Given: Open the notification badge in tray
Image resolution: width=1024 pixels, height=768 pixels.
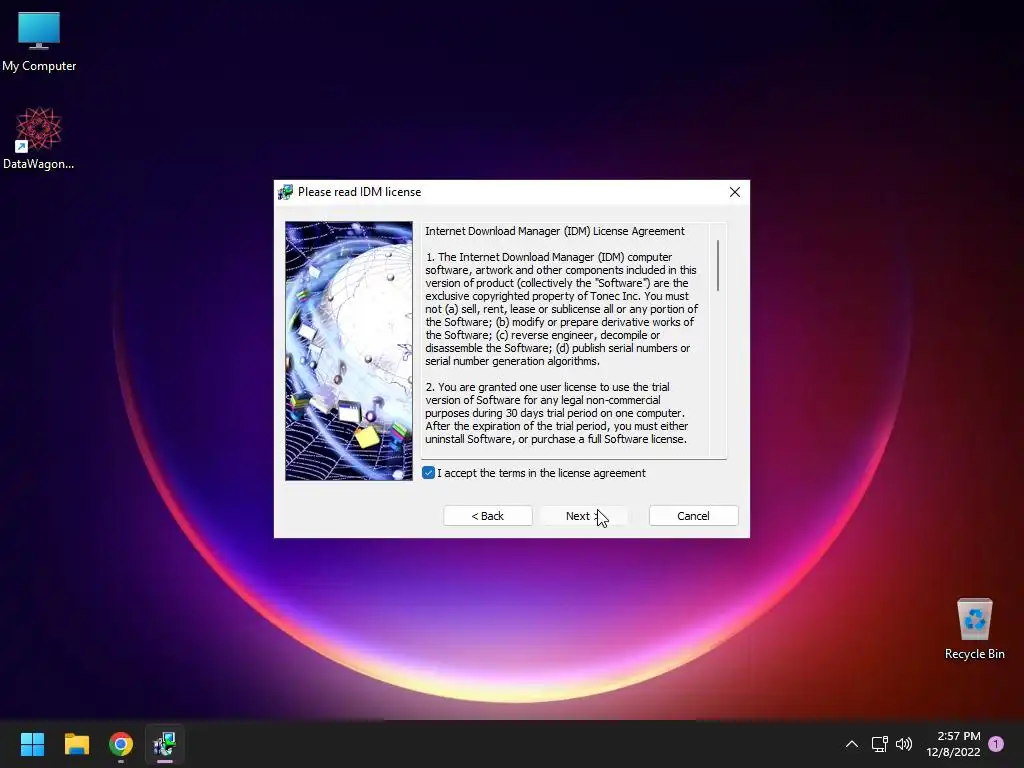Looking at the screenshot, I should [x=996, y=744].
